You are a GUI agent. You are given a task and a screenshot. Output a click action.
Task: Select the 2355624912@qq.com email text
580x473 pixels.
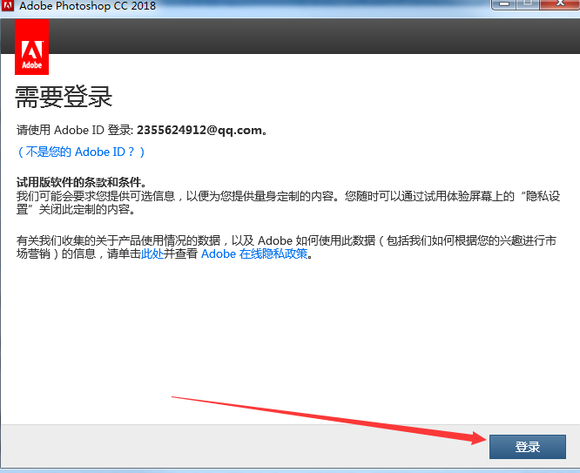(200, 130)
